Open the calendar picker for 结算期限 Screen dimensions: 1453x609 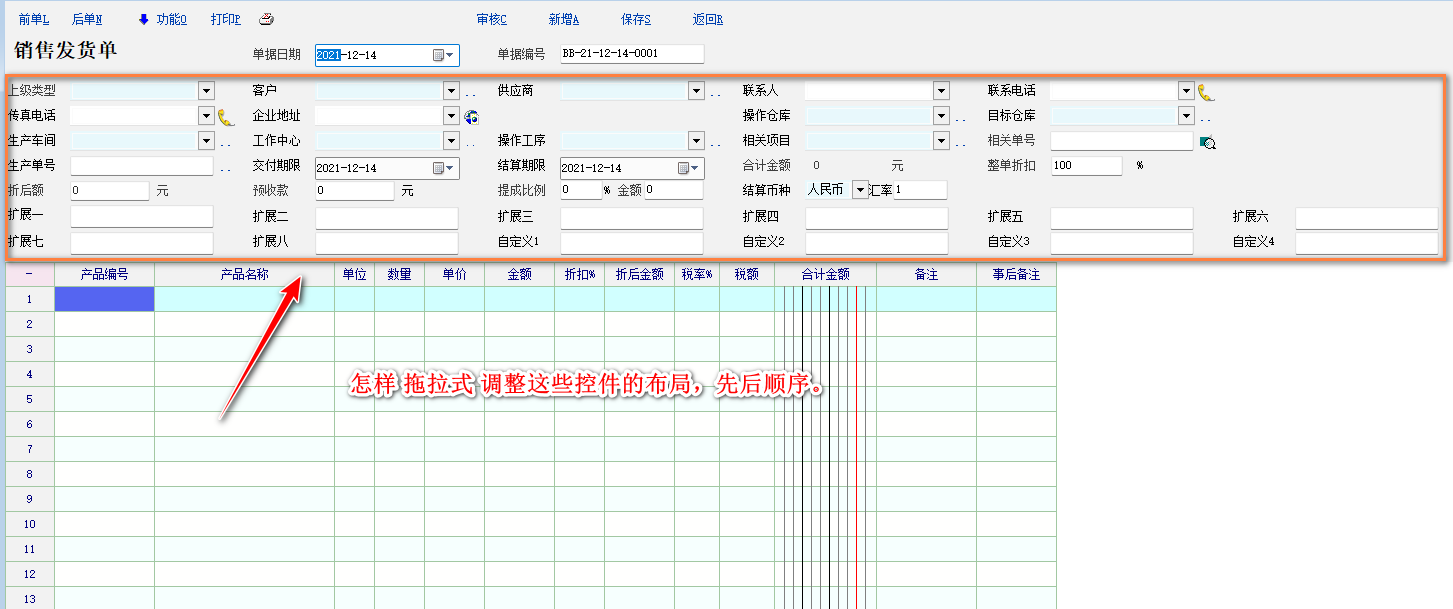[x=689, y=168]
